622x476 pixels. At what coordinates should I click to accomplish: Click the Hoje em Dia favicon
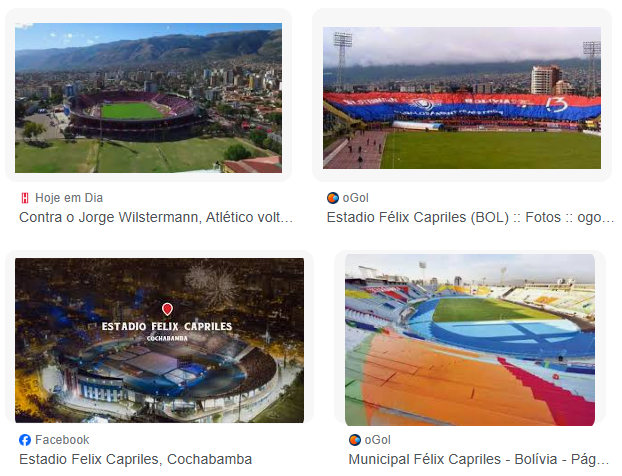tap(25, 198)
